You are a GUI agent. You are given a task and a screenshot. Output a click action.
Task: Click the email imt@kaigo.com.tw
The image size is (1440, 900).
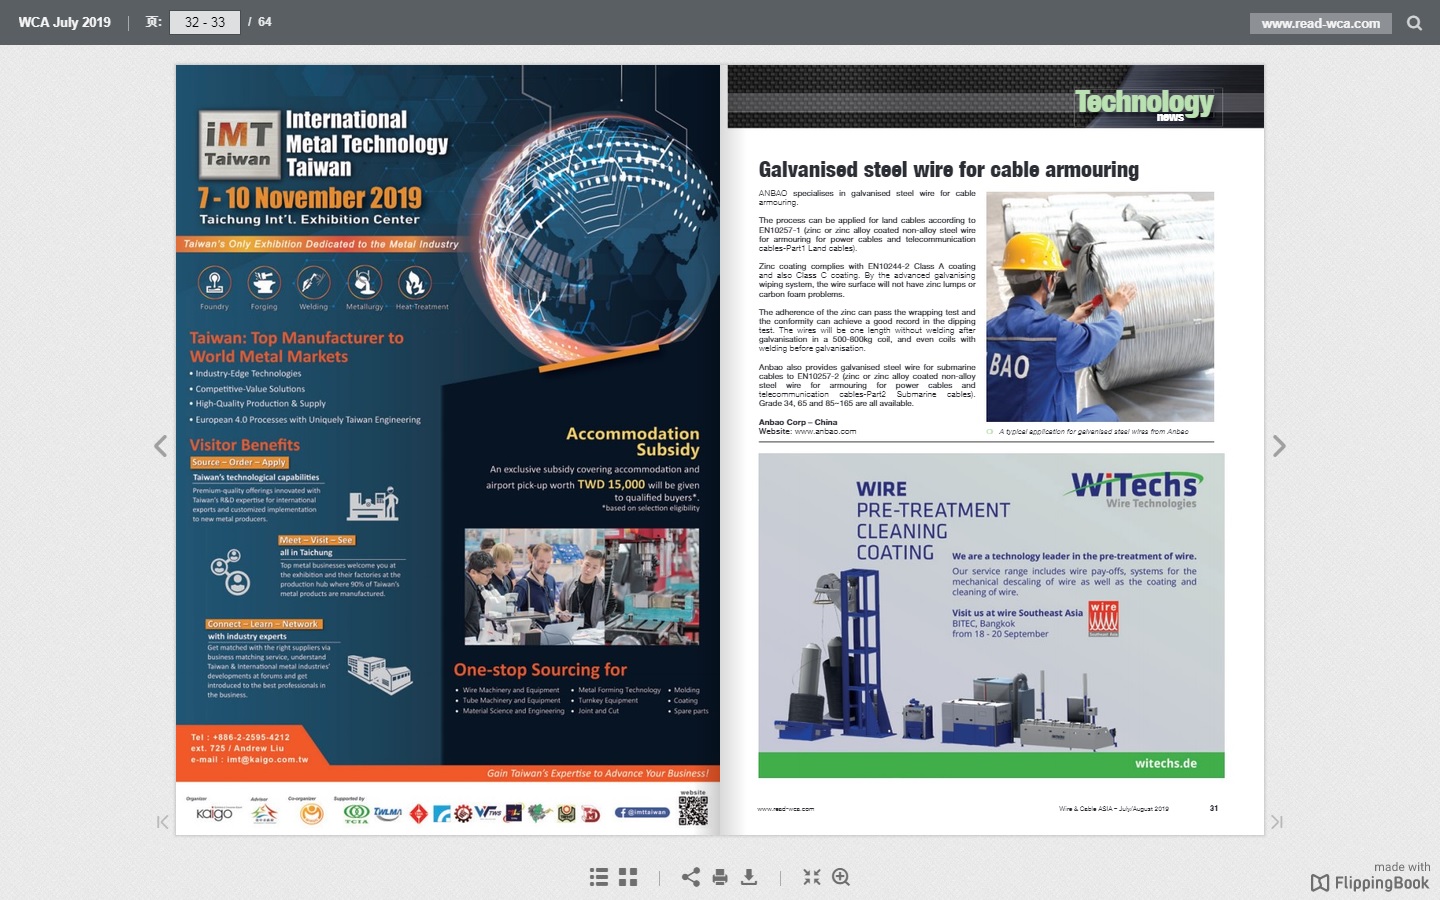(x=267, y=760)
